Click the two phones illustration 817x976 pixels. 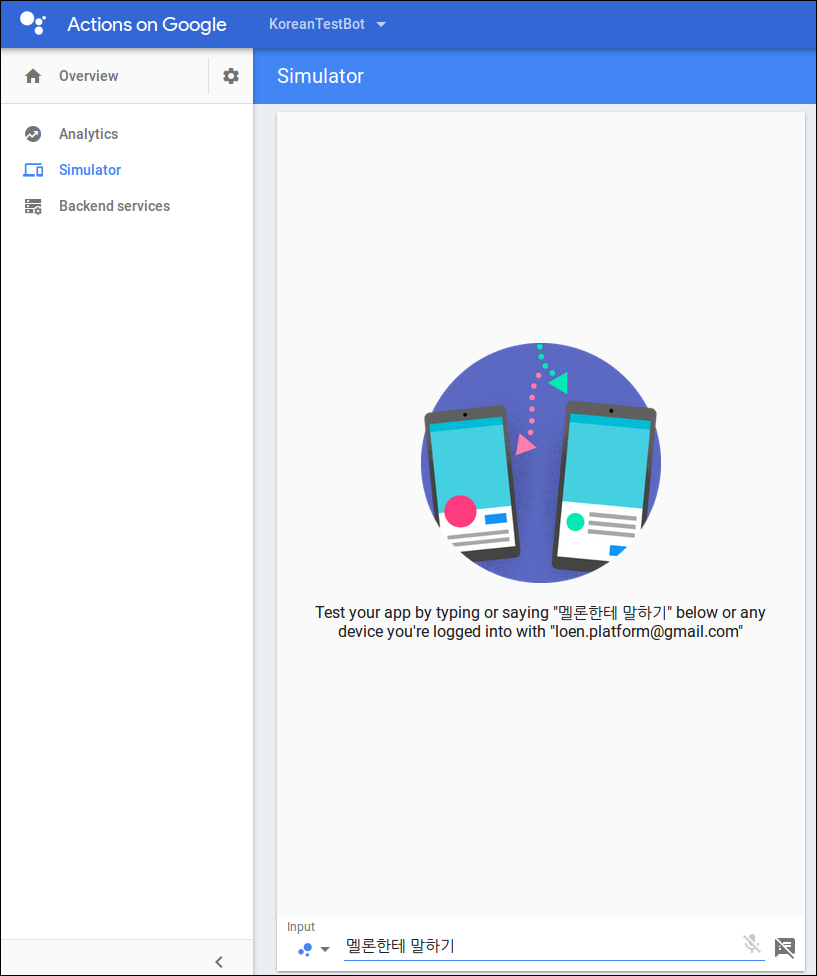point(541,462)
